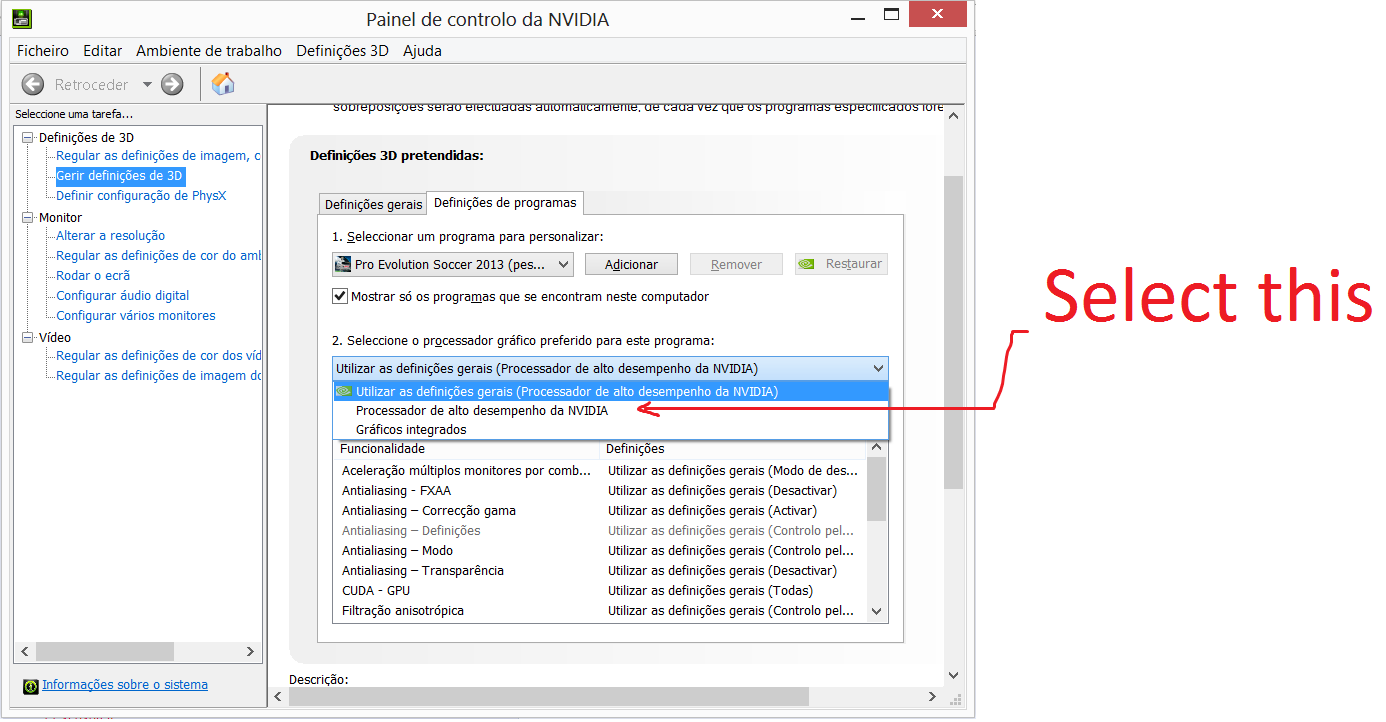Choose Gráficos integrados option
The height and width of the screenshot is (722, 1386).
[610, 430]
